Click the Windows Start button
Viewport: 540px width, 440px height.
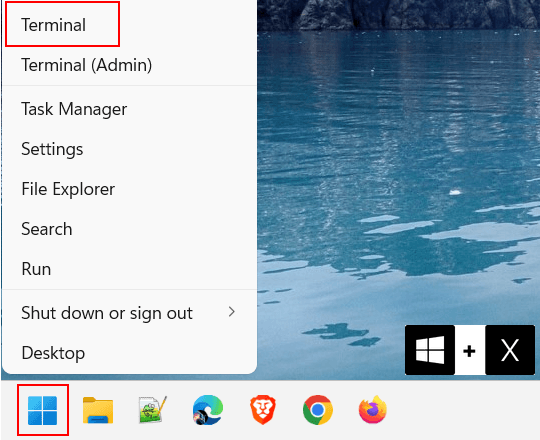pyautogui.click(x=43, y=410)
